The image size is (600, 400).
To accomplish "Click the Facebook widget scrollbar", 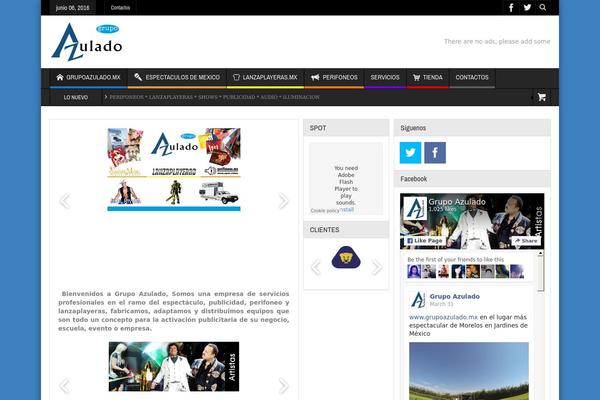I will [x=540, y=272].
